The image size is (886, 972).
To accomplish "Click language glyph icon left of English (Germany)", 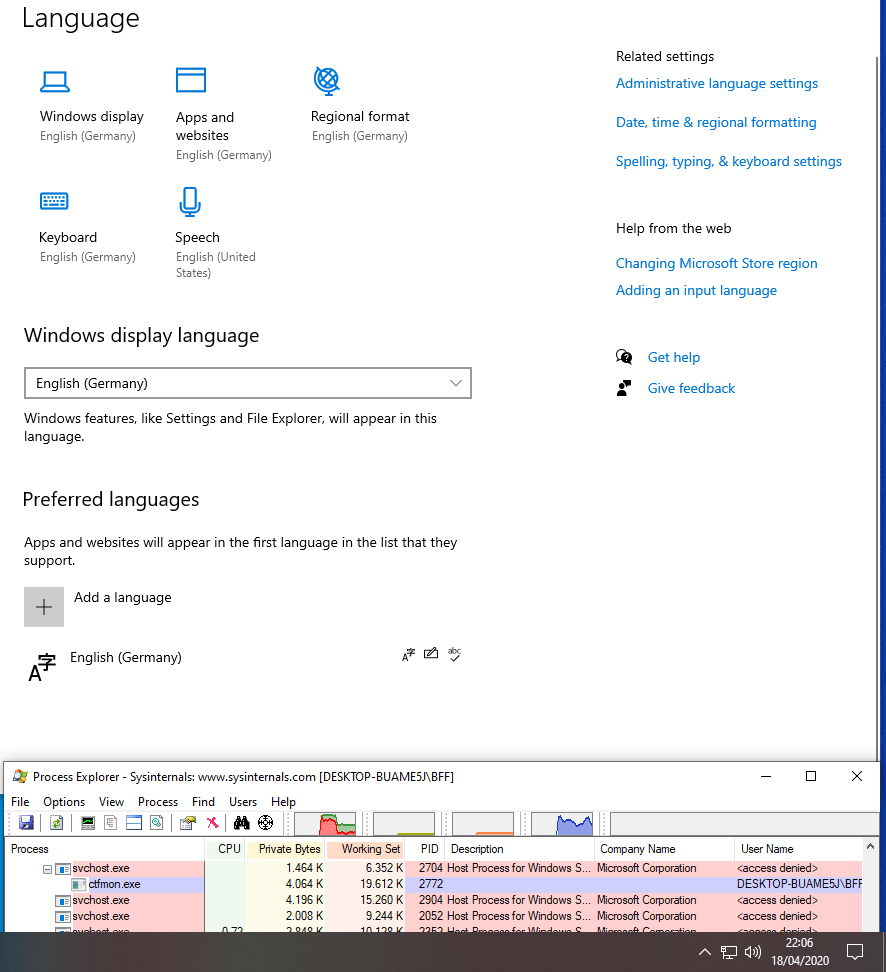I will (42, 667).
